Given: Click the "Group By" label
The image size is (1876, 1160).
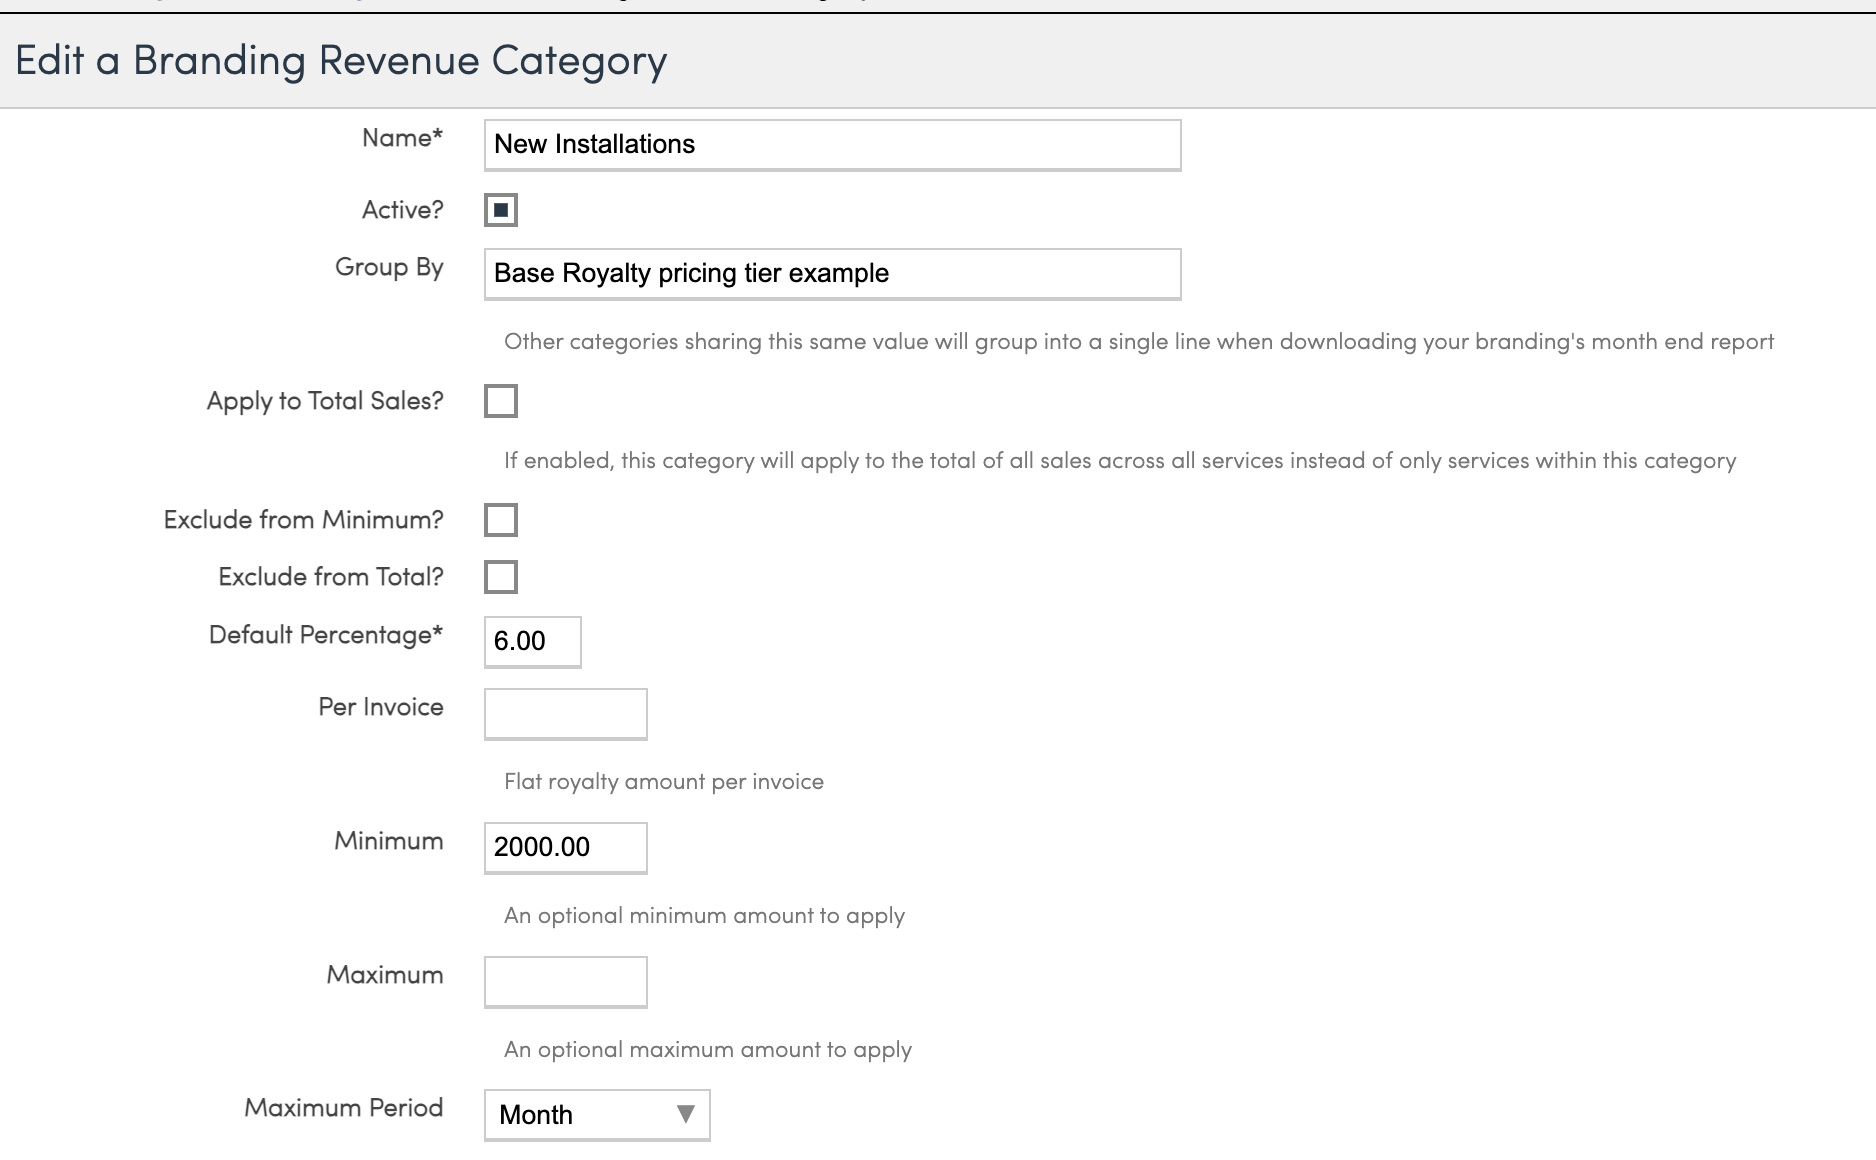Looking at the screenshot, I should 389,268.
